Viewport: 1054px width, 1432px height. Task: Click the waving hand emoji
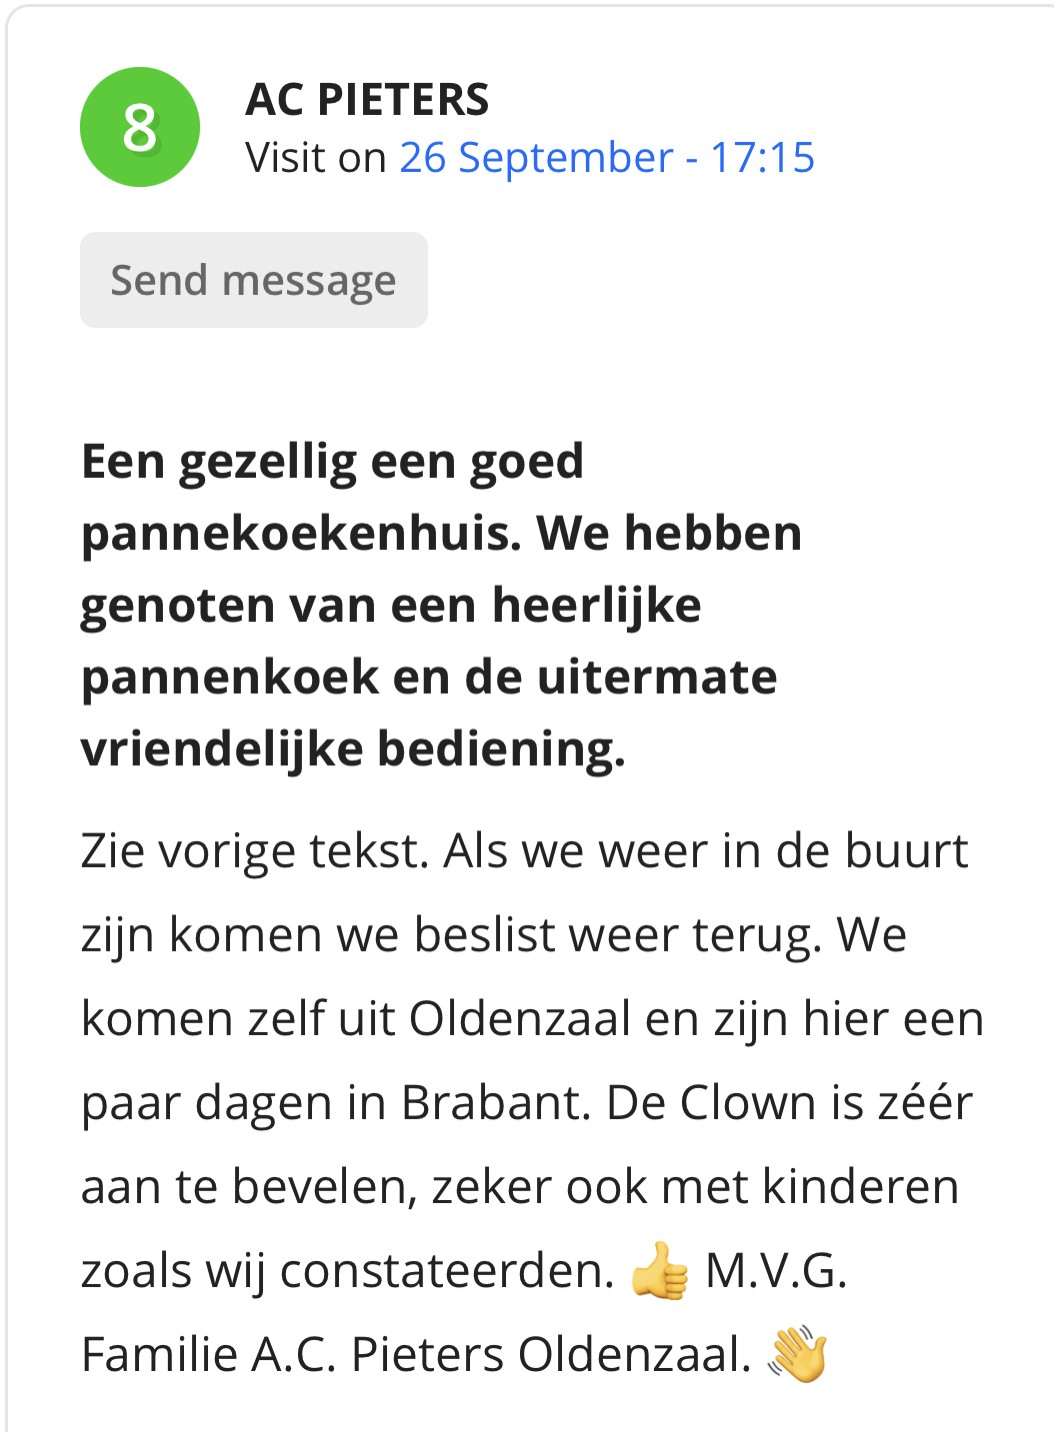point(797,1355)
